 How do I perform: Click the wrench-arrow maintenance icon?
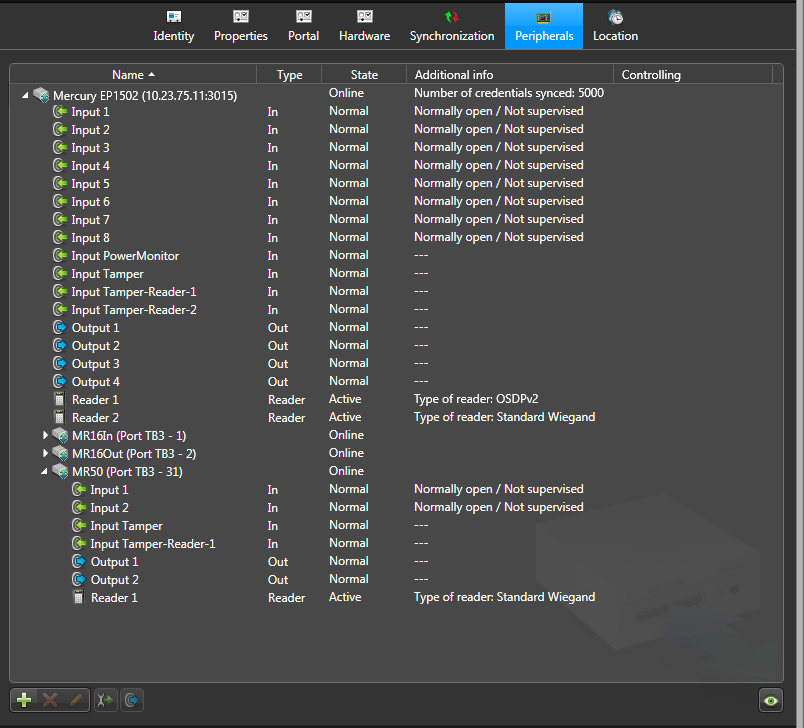click(x=105, y=700)
